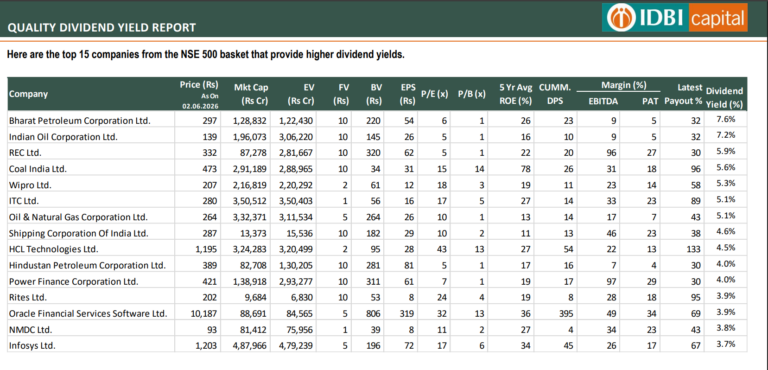
Task: Select HCL Technologies Ltd. row name
Action: pos(53,249)
